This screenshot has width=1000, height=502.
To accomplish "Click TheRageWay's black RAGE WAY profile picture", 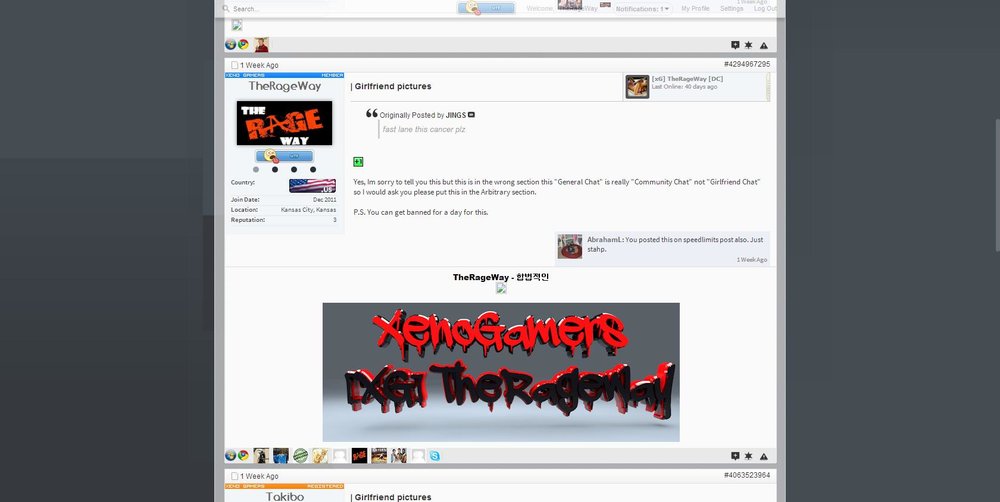I will (x=284, y=122).
